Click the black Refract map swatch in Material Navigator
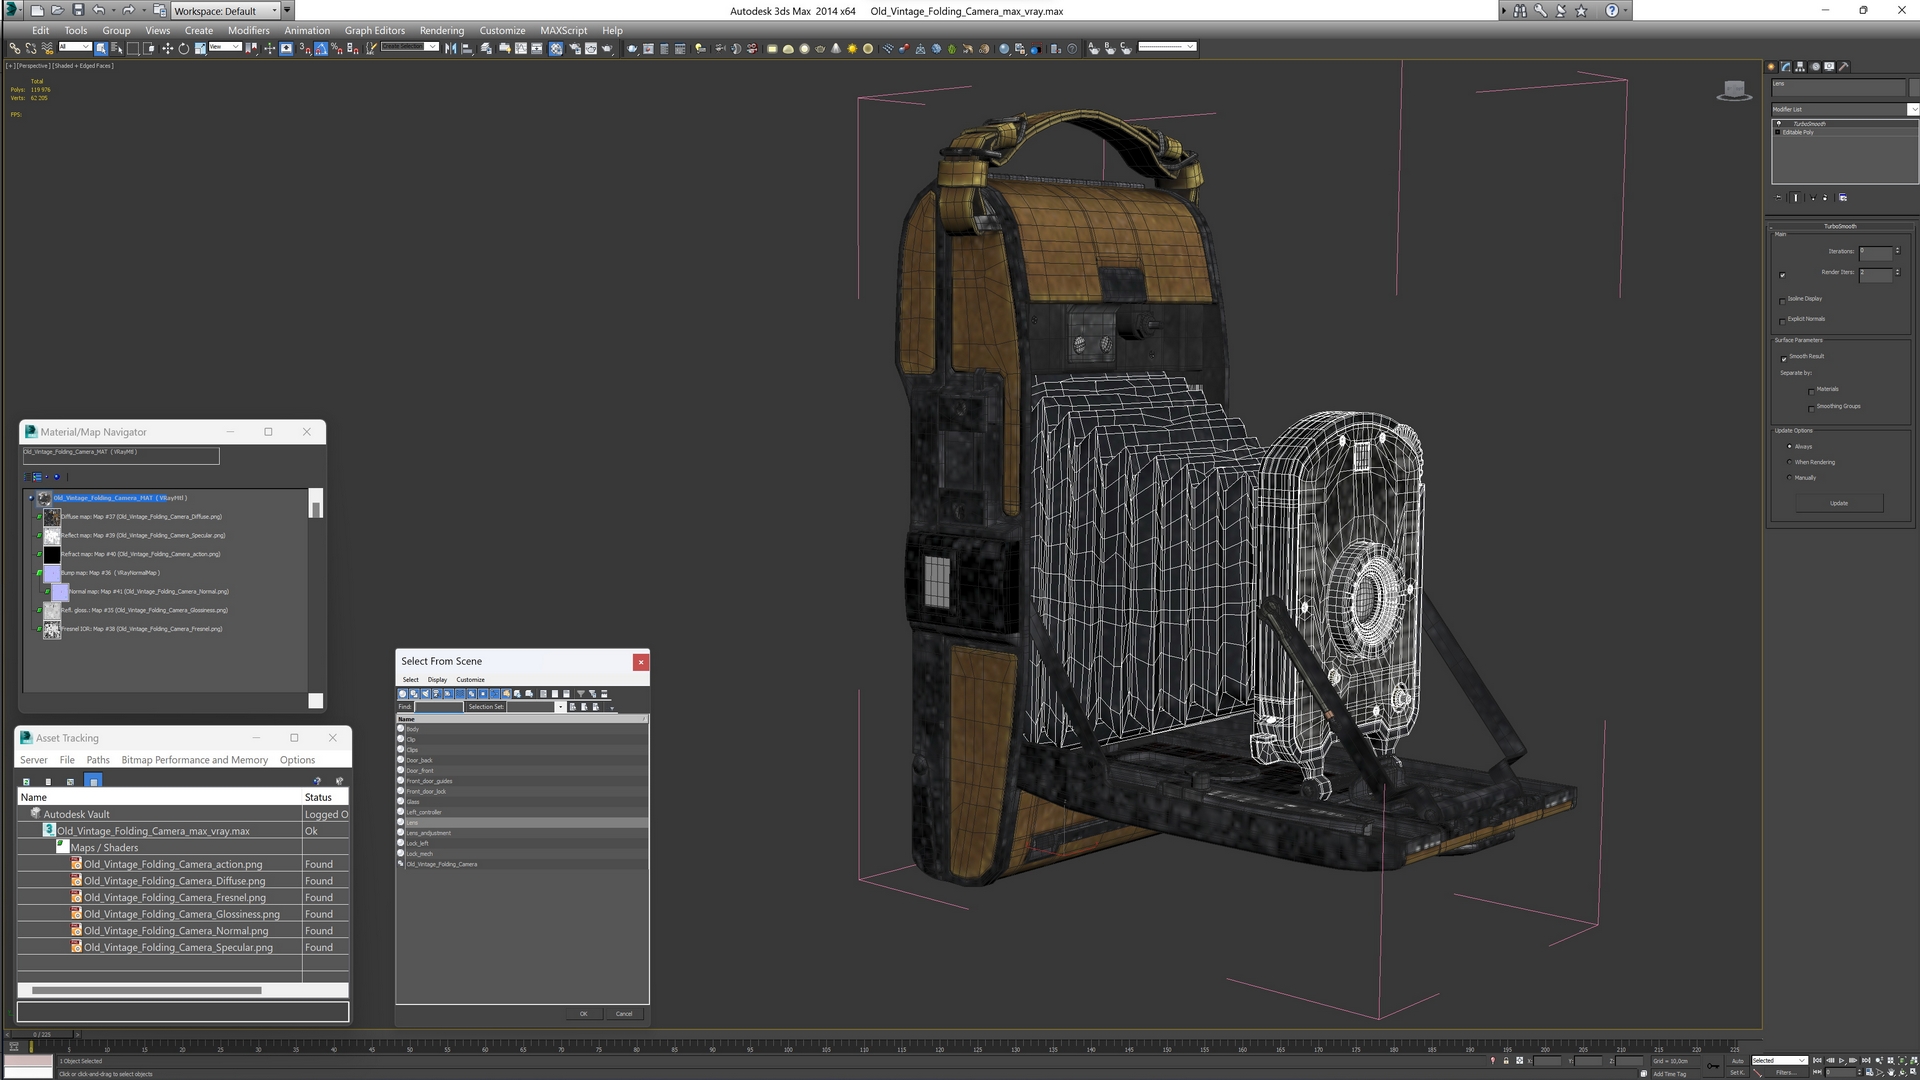1920x1080 pixels. pos(52,554)
